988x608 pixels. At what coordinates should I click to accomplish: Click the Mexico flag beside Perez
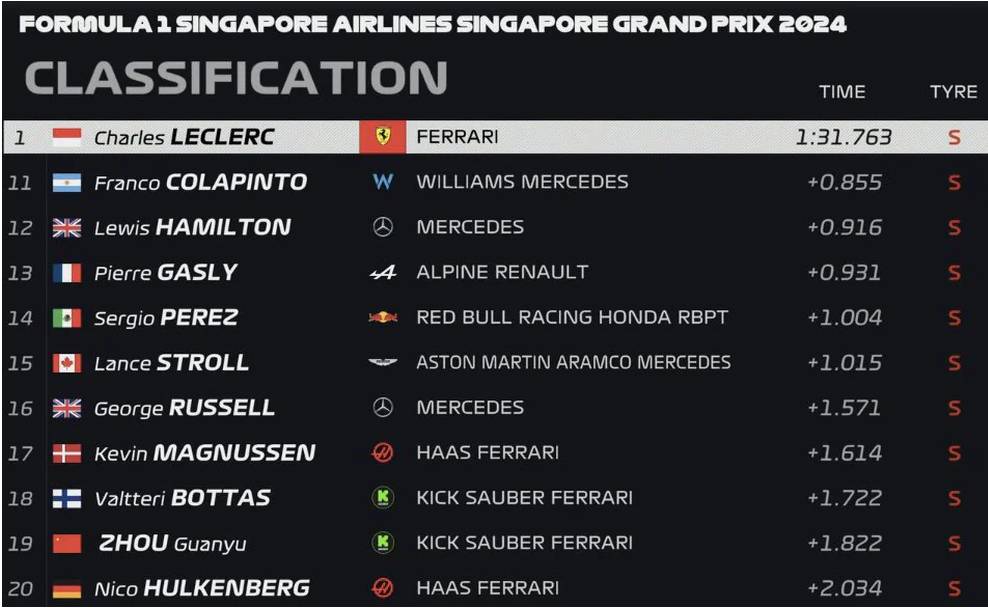tap(67, 318)
